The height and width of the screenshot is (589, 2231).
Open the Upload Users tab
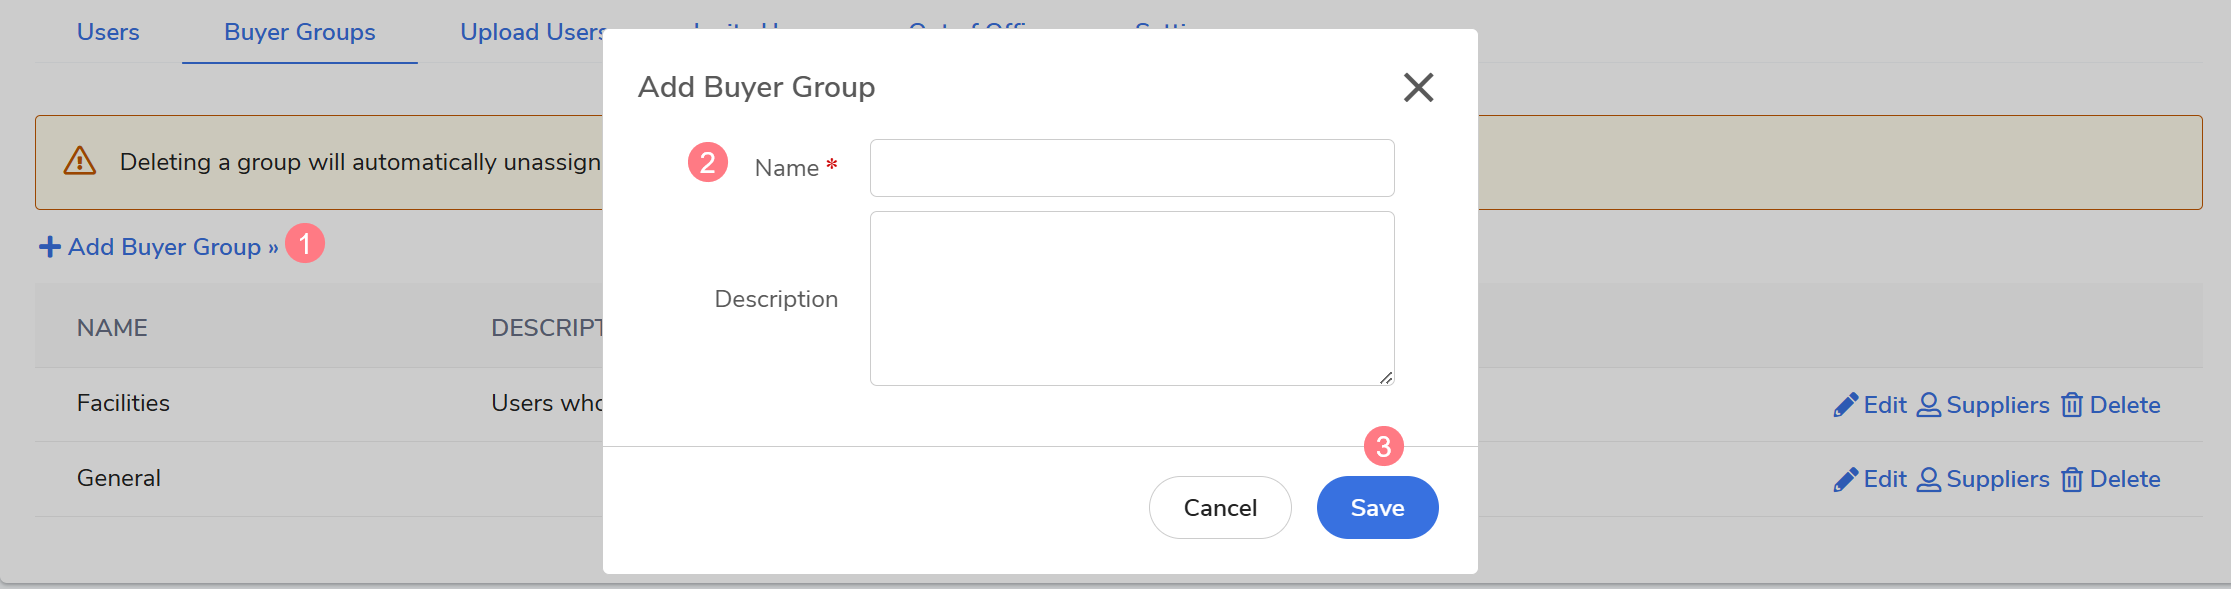coord(530,32)
